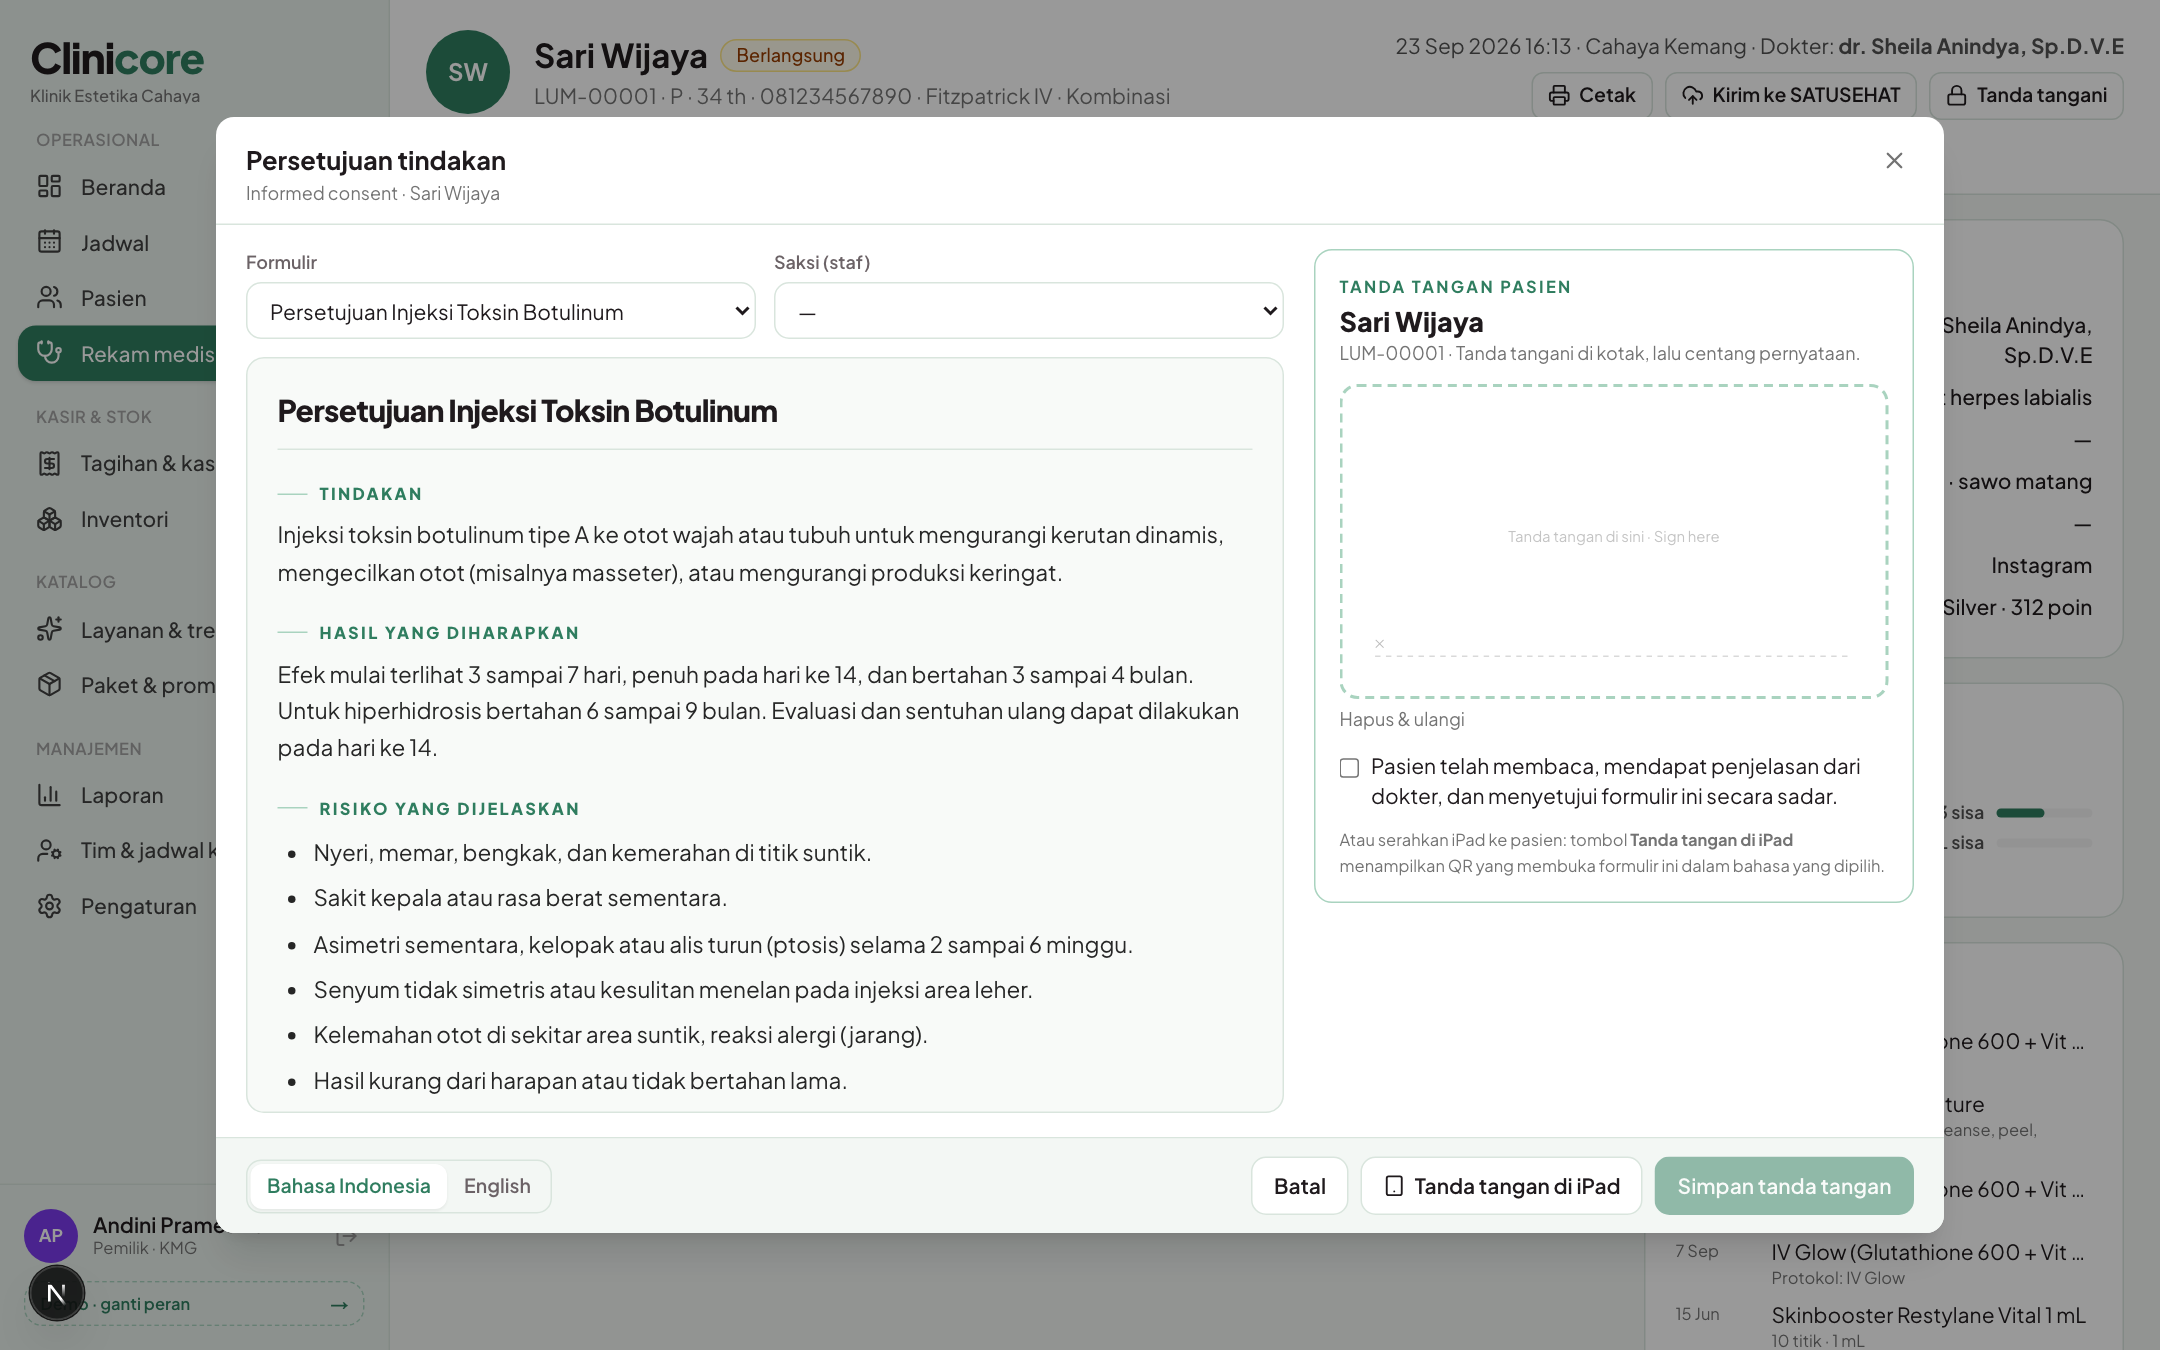Click the first sisa progress bar

2043,813
